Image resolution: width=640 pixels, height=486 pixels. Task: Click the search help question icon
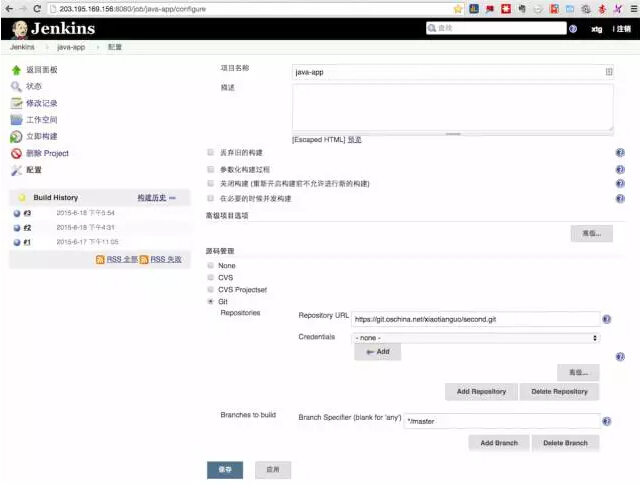pos(573,29)
